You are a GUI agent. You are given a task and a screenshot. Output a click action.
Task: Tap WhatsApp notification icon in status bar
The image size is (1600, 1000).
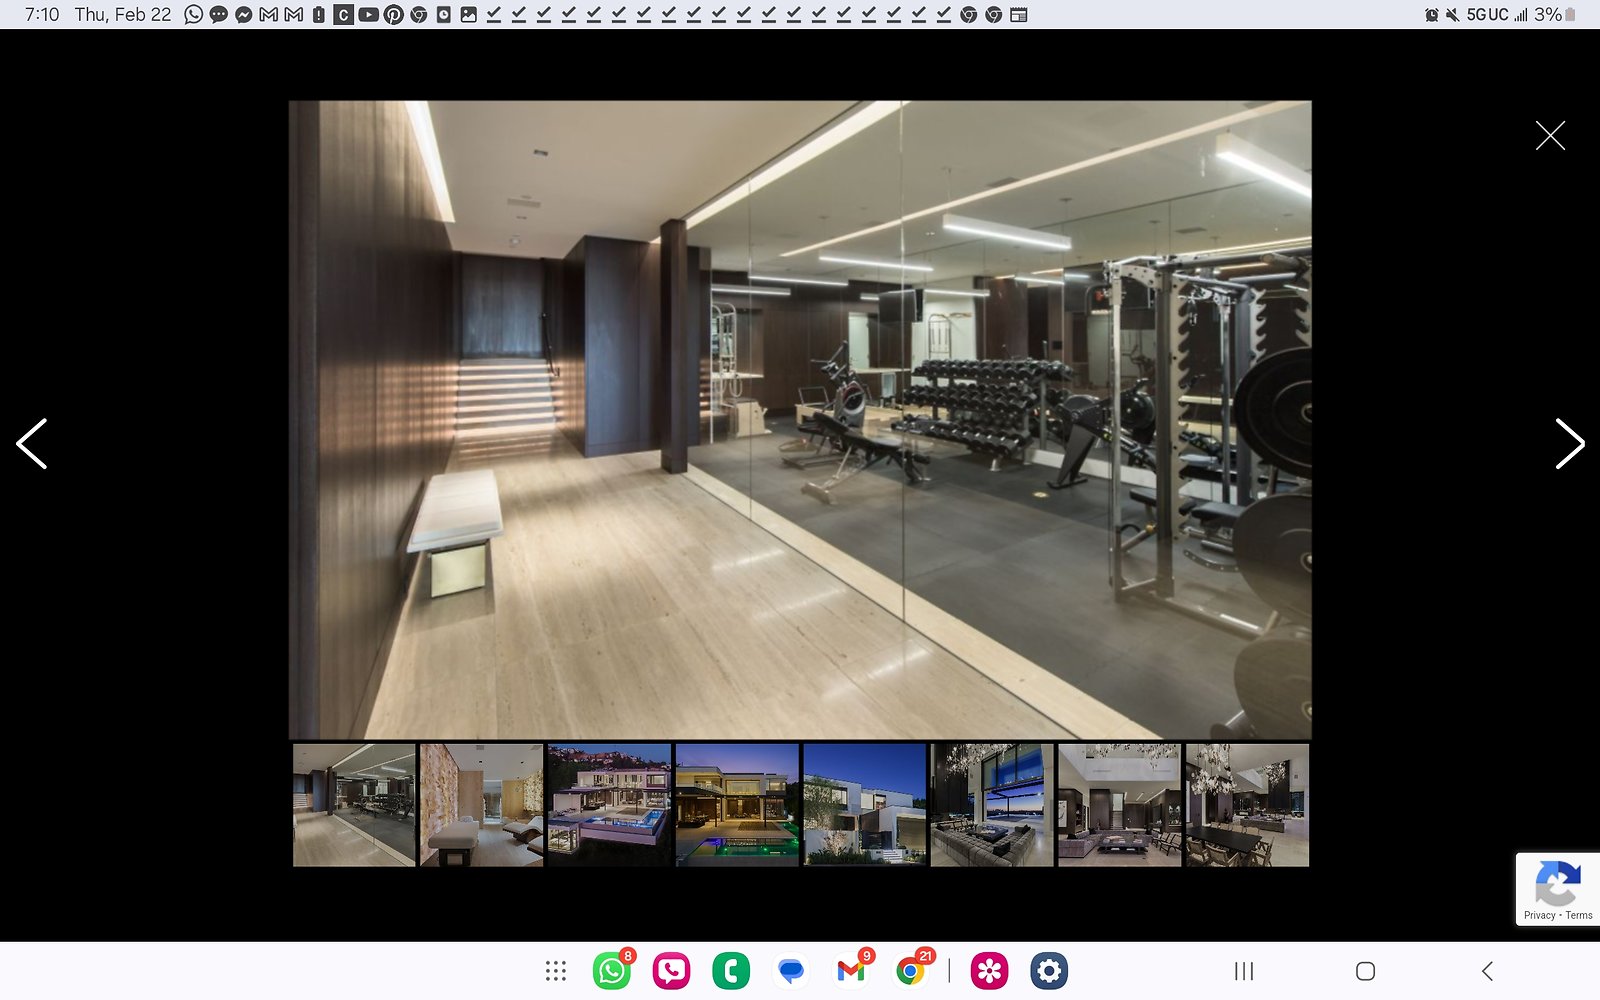tap(194, 14)
